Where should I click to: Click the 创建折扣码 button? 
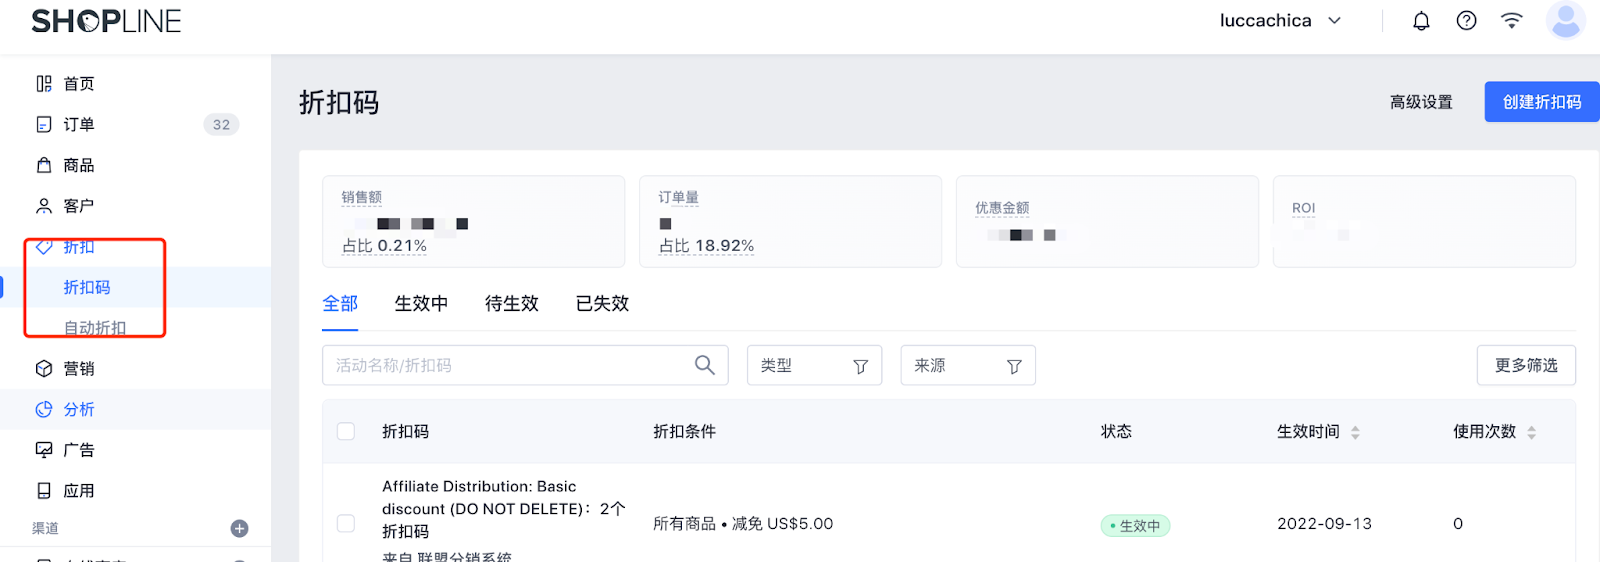1541,102
